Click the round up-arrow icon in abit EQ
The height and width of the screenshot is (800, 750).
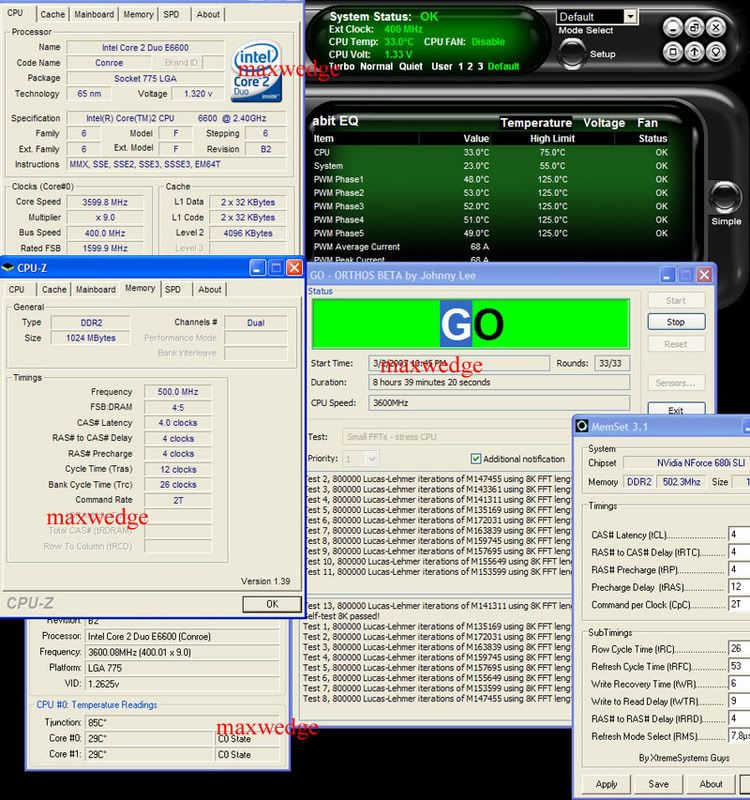694,52
